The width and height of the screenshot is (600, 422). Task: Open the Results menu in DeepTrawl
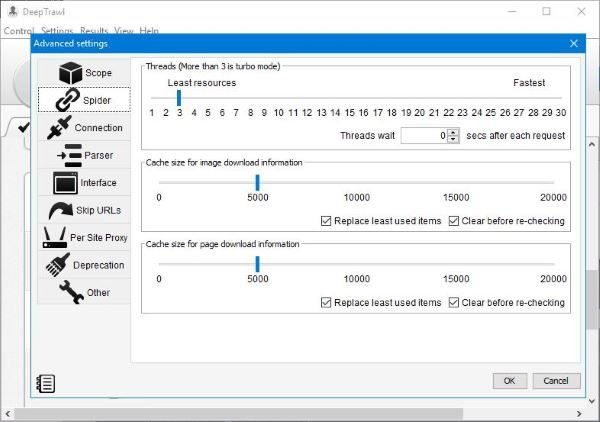click(x=94, y=31)
